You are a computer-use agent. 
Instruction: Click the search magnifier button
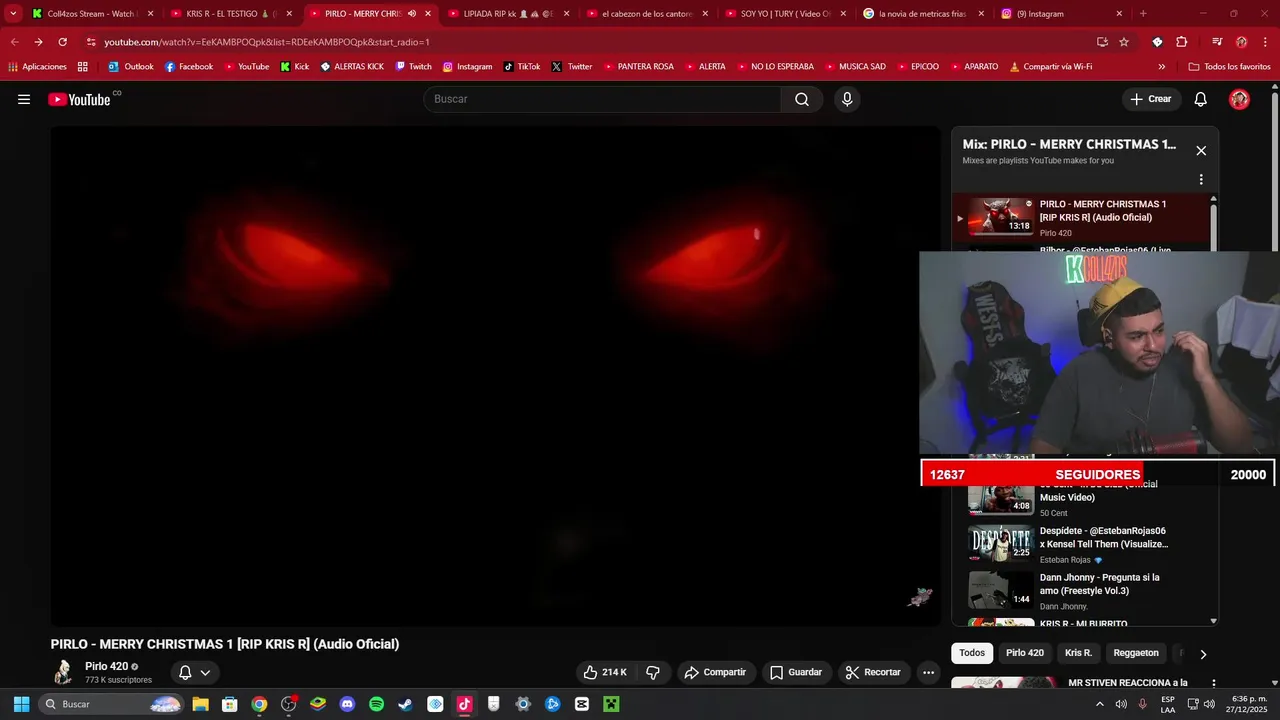point(802,99)
